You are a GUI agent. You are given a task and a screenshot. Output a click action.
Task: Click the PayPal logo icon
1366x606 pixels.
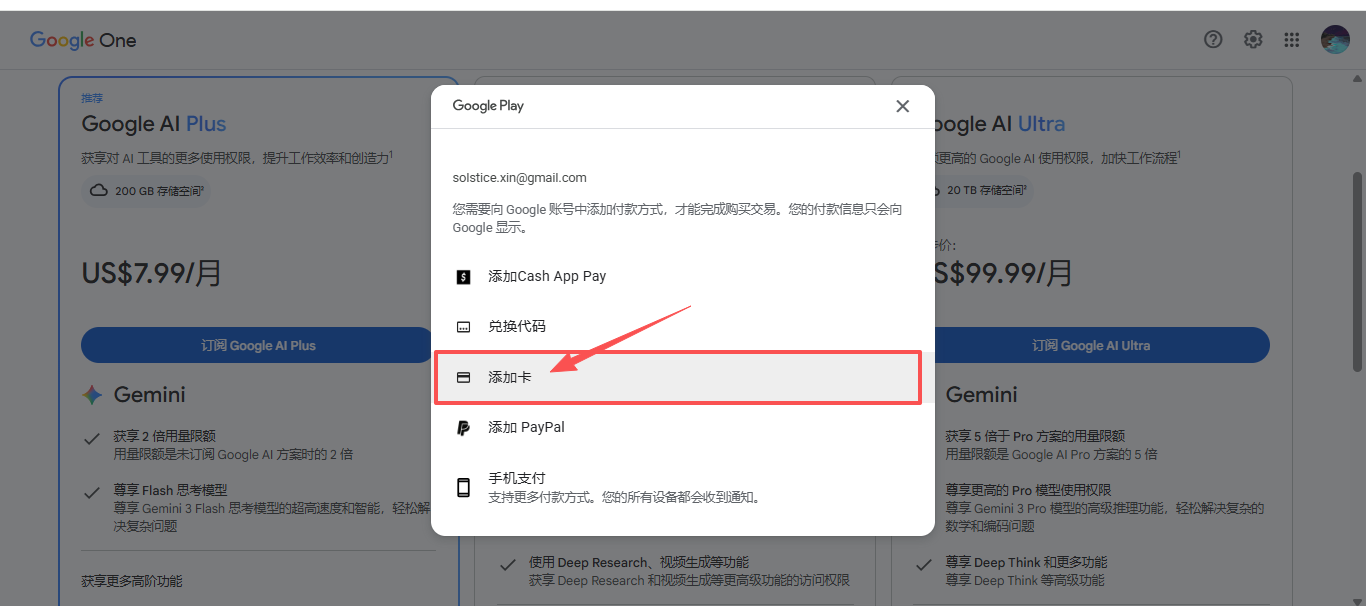pyautogui.click(x=463, y=428)
